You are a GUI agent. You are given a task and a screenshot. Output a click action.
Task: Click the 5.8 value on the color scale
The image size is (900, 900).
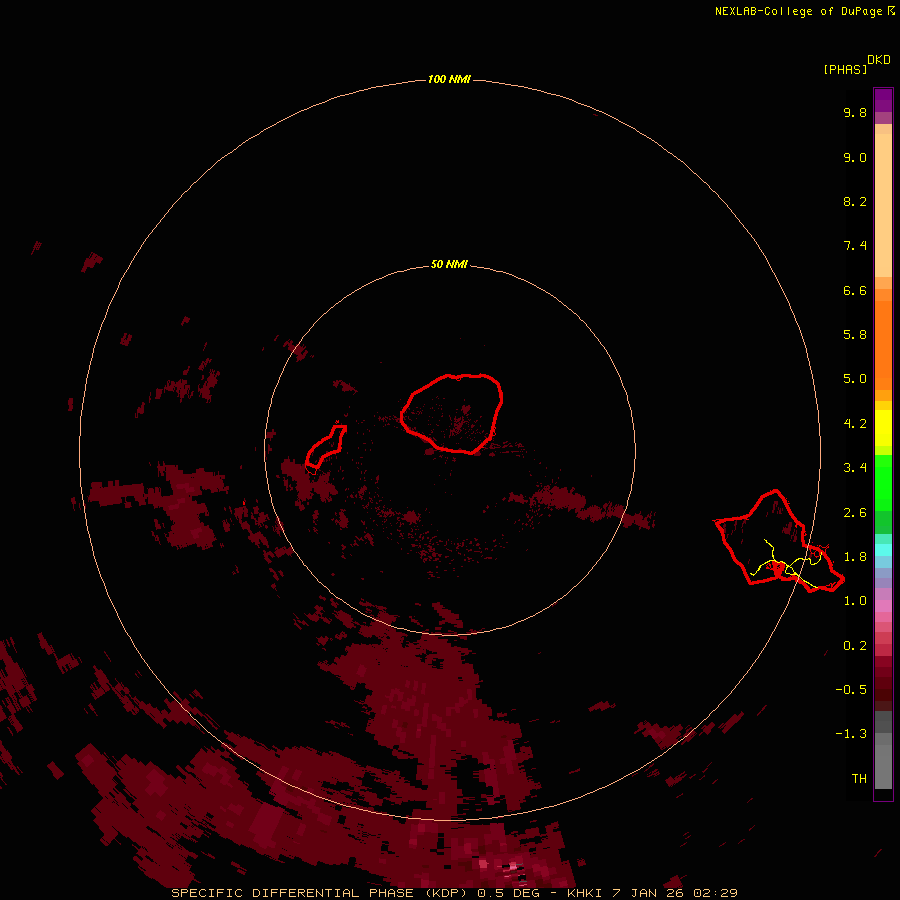(855, 335)
